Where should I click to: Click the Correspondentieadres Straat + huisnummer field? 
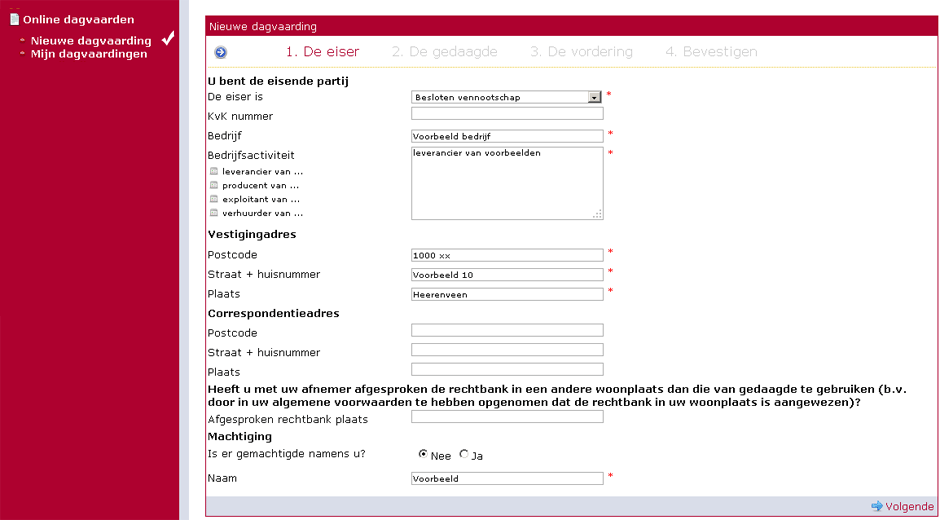tap(507, 350)
